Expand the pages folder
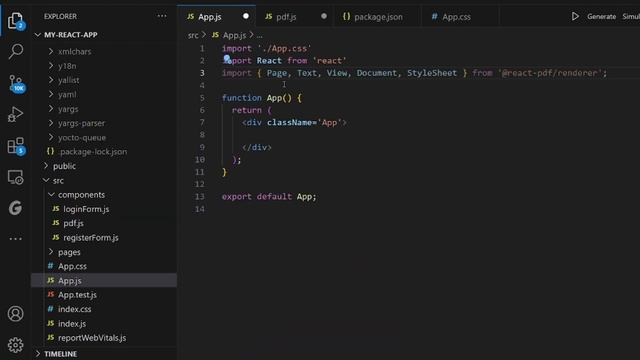Viewport: 640px width, 360px height. tap(69, 252)
